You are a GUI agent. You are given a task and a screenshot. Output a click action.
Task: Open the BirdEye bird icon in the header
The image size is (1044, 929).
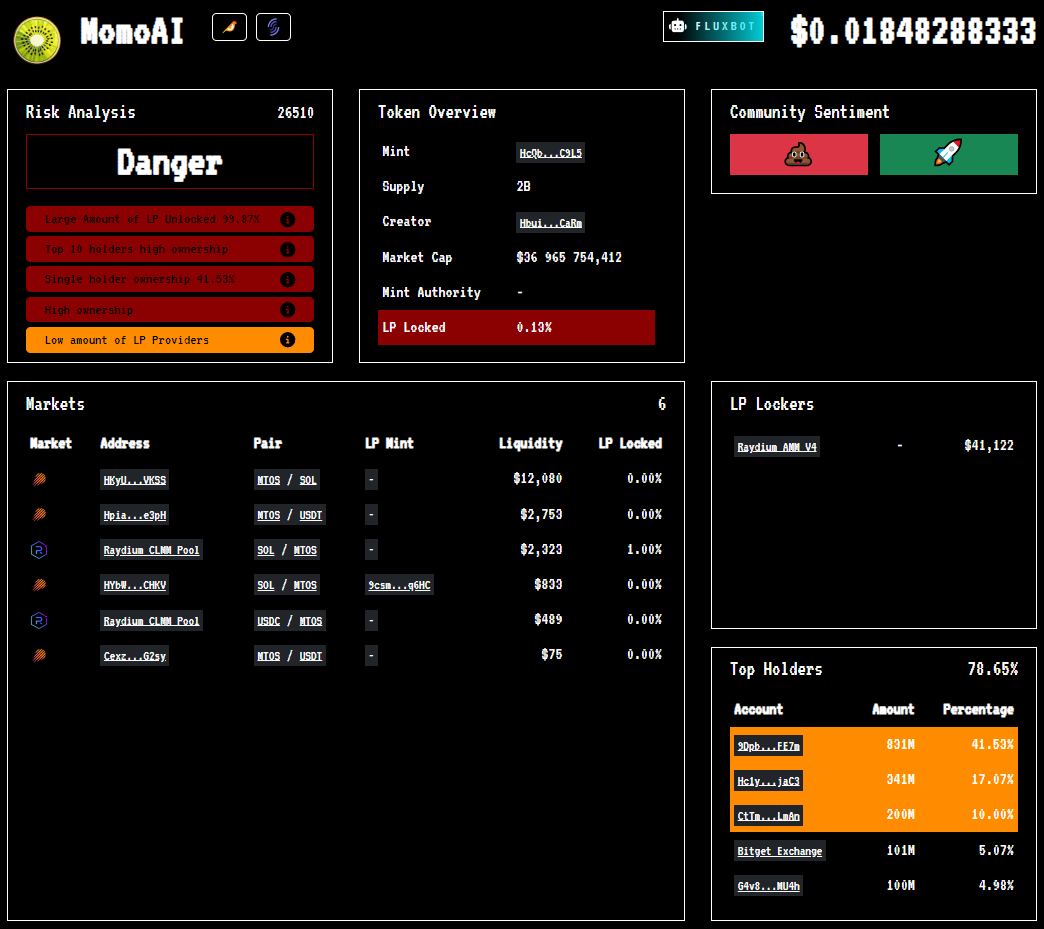[x=229, y=26]
